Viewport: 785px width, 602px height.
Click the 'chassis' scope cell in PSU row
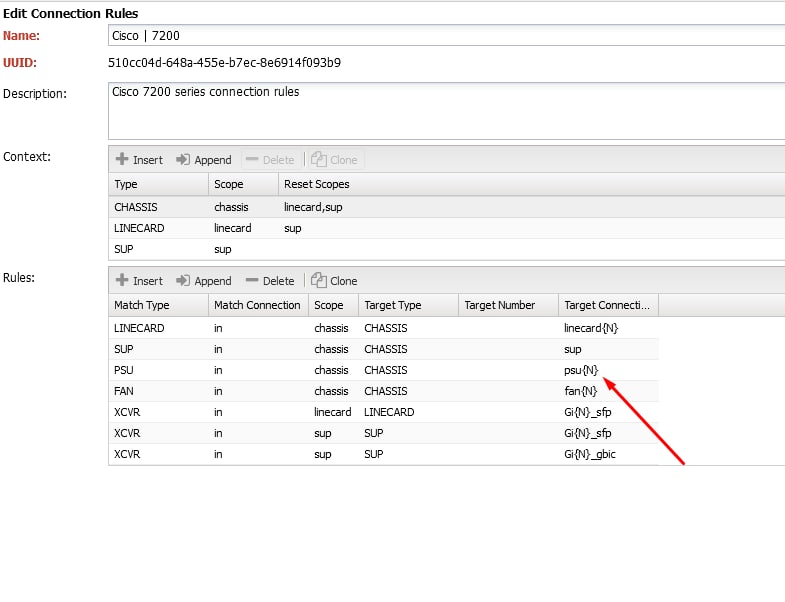coord(331,370)
